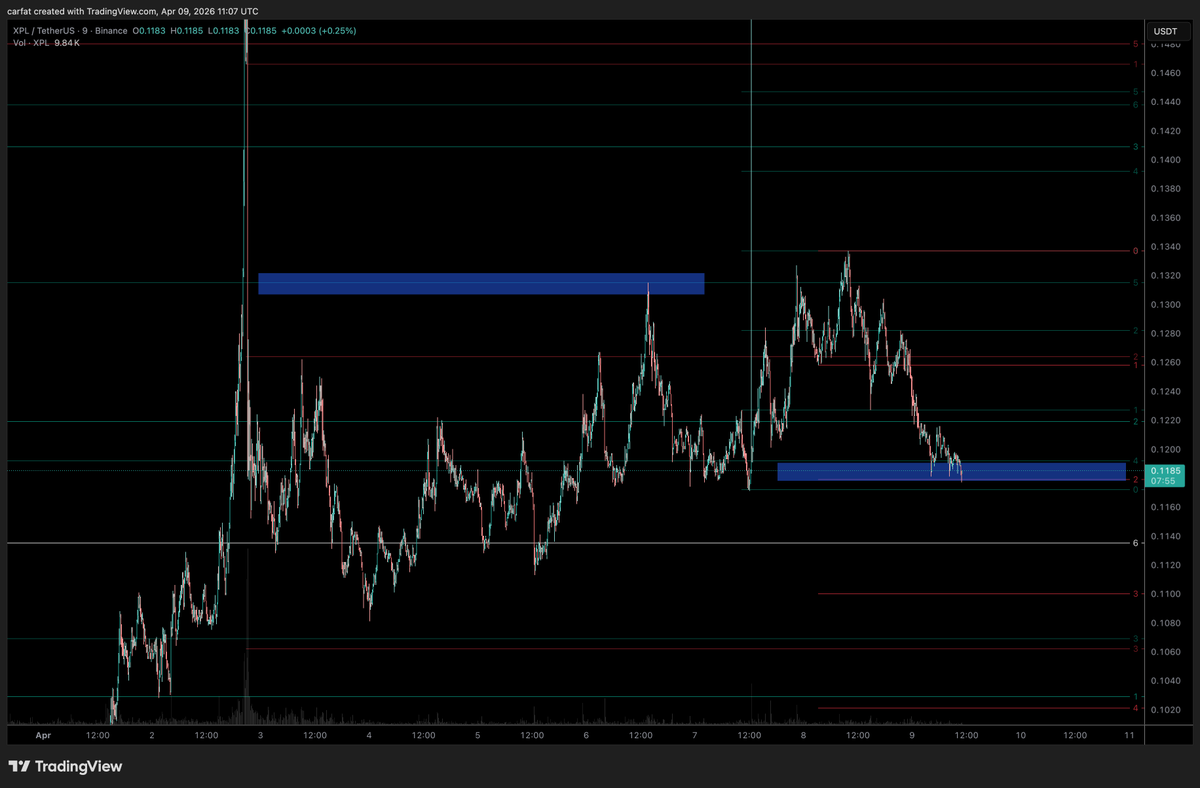Click the 0.1400 price axis label
1200x788 pixels.
(x=1164, y=160)
